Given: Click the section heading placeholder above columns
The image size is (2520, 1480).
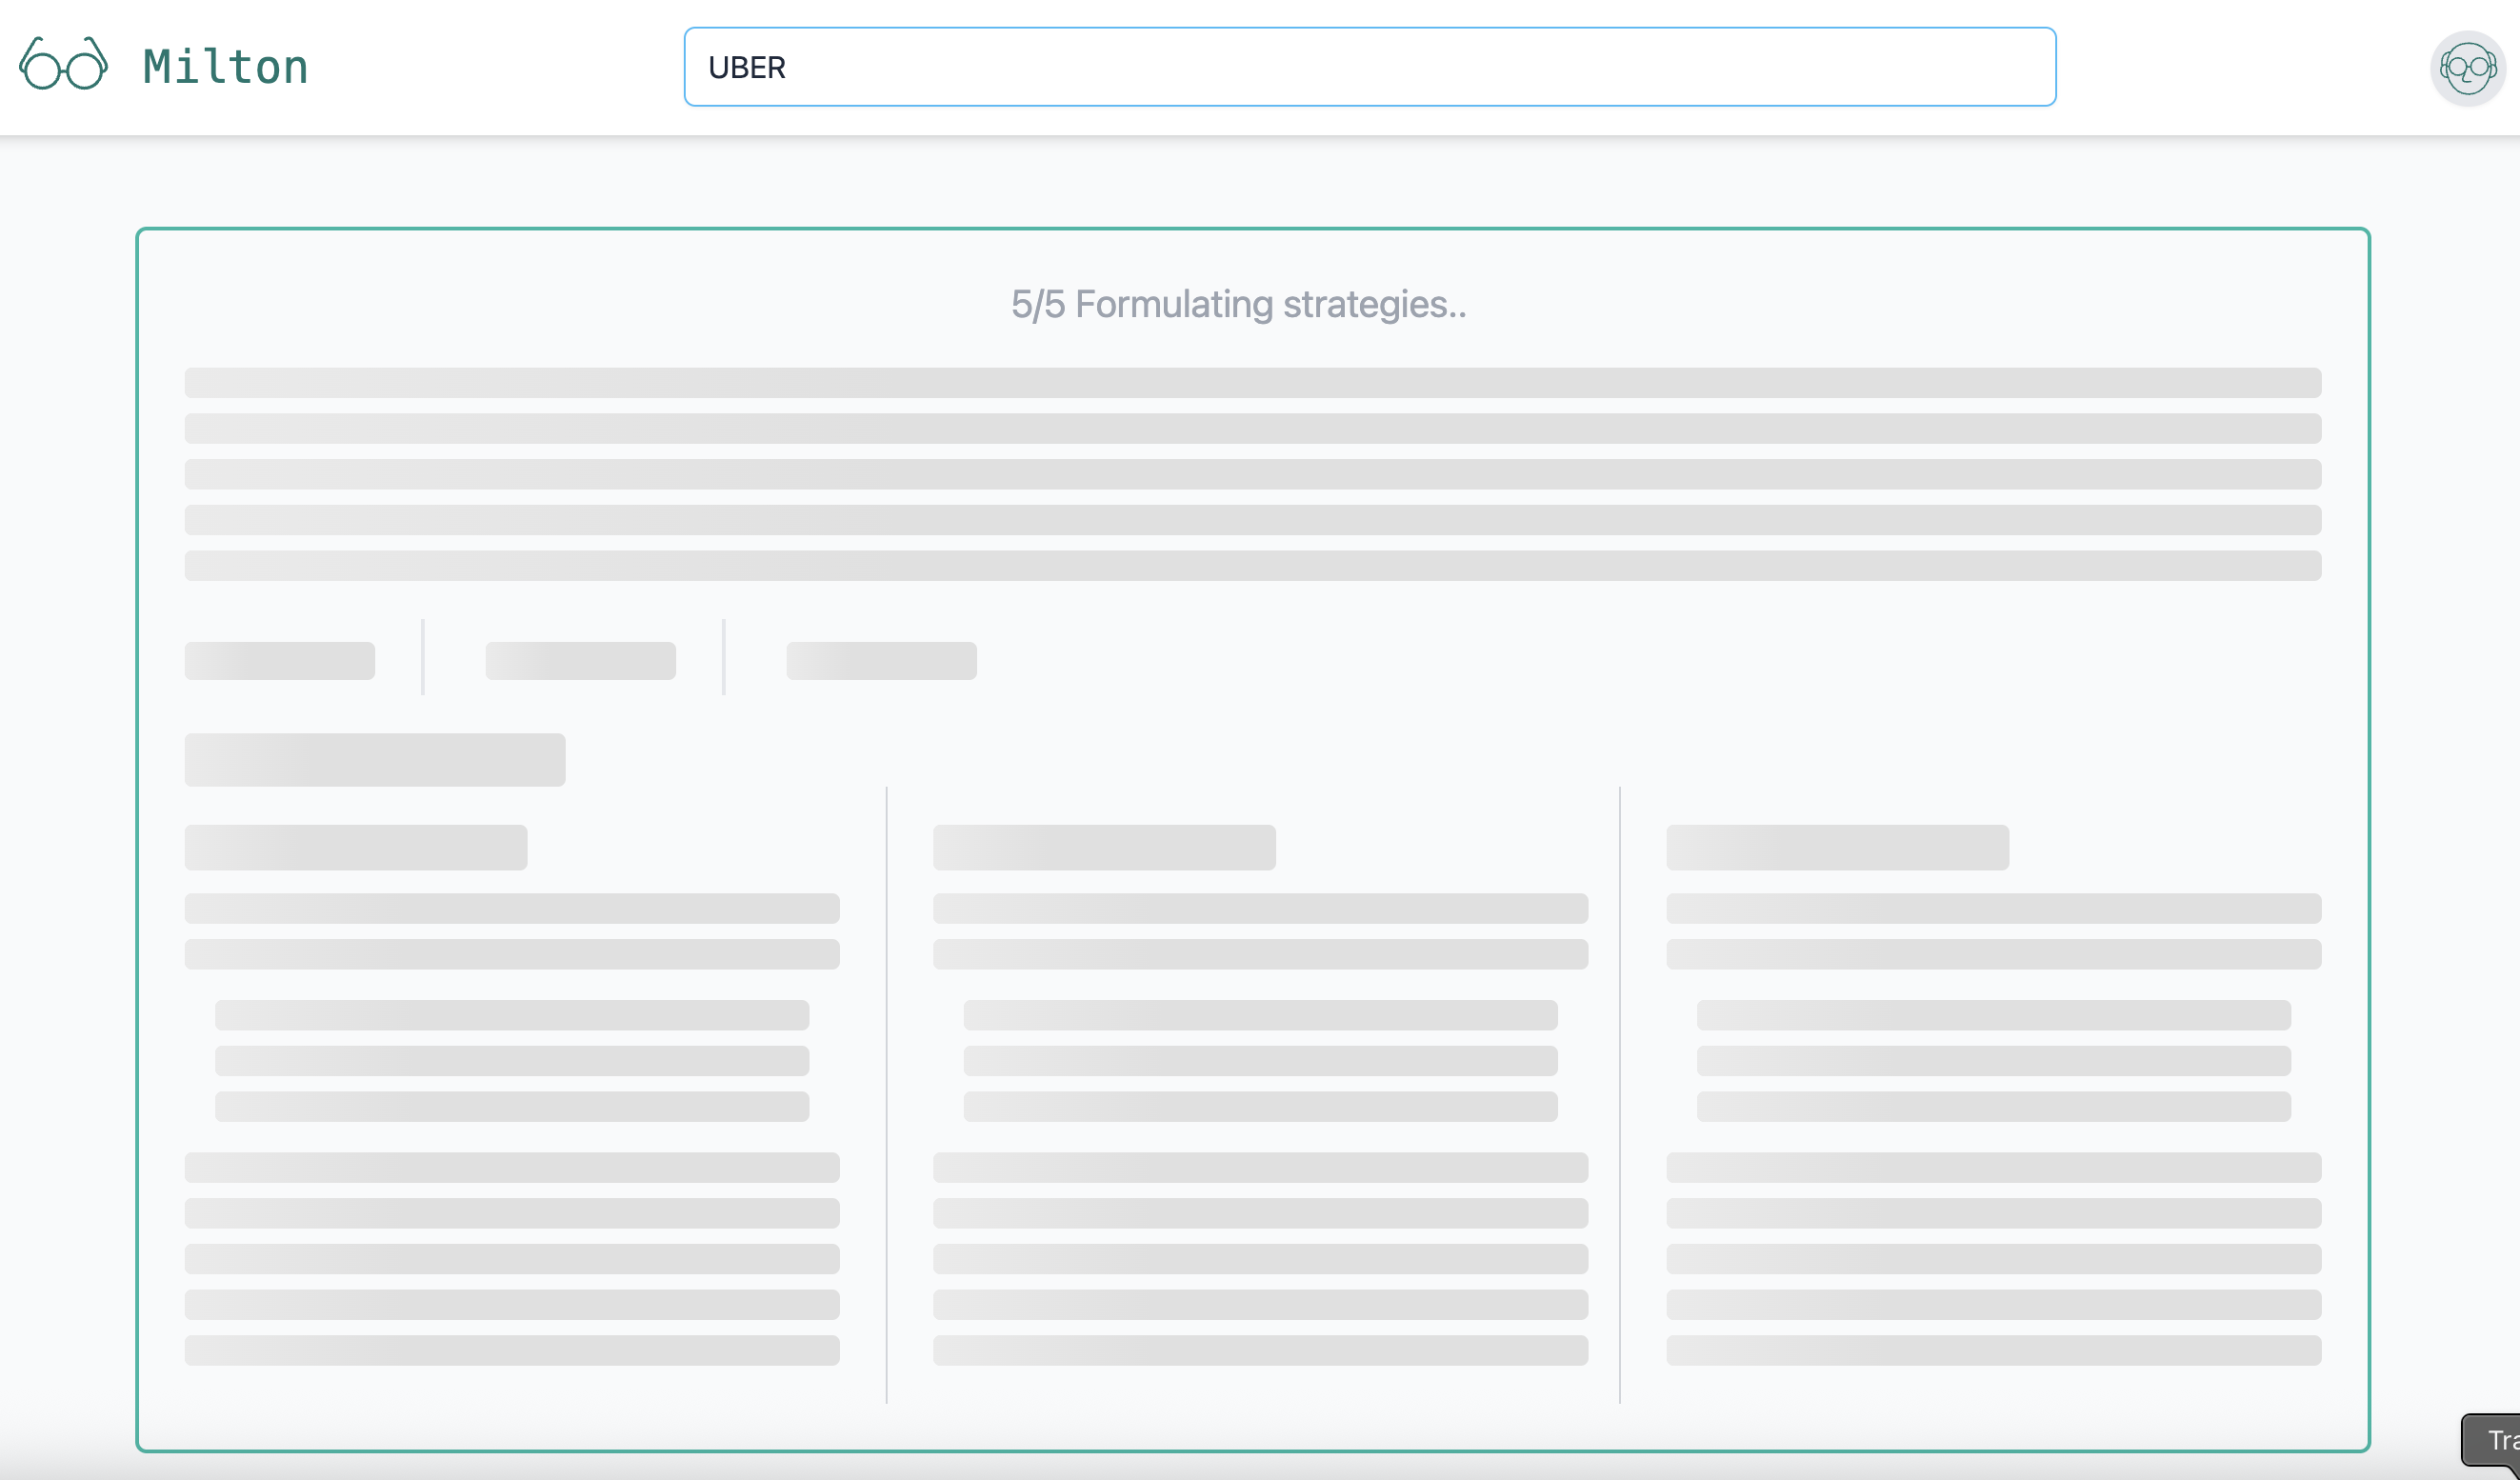Looking at the screenshot, I should [x=374, y=760].
